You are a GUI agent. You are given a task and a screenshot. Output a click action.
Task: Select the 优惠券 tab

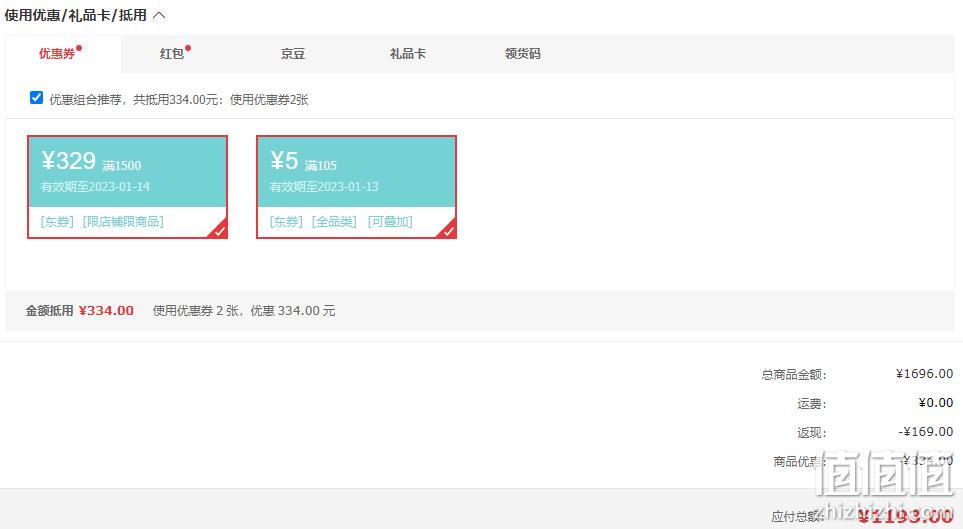[63, 53]
